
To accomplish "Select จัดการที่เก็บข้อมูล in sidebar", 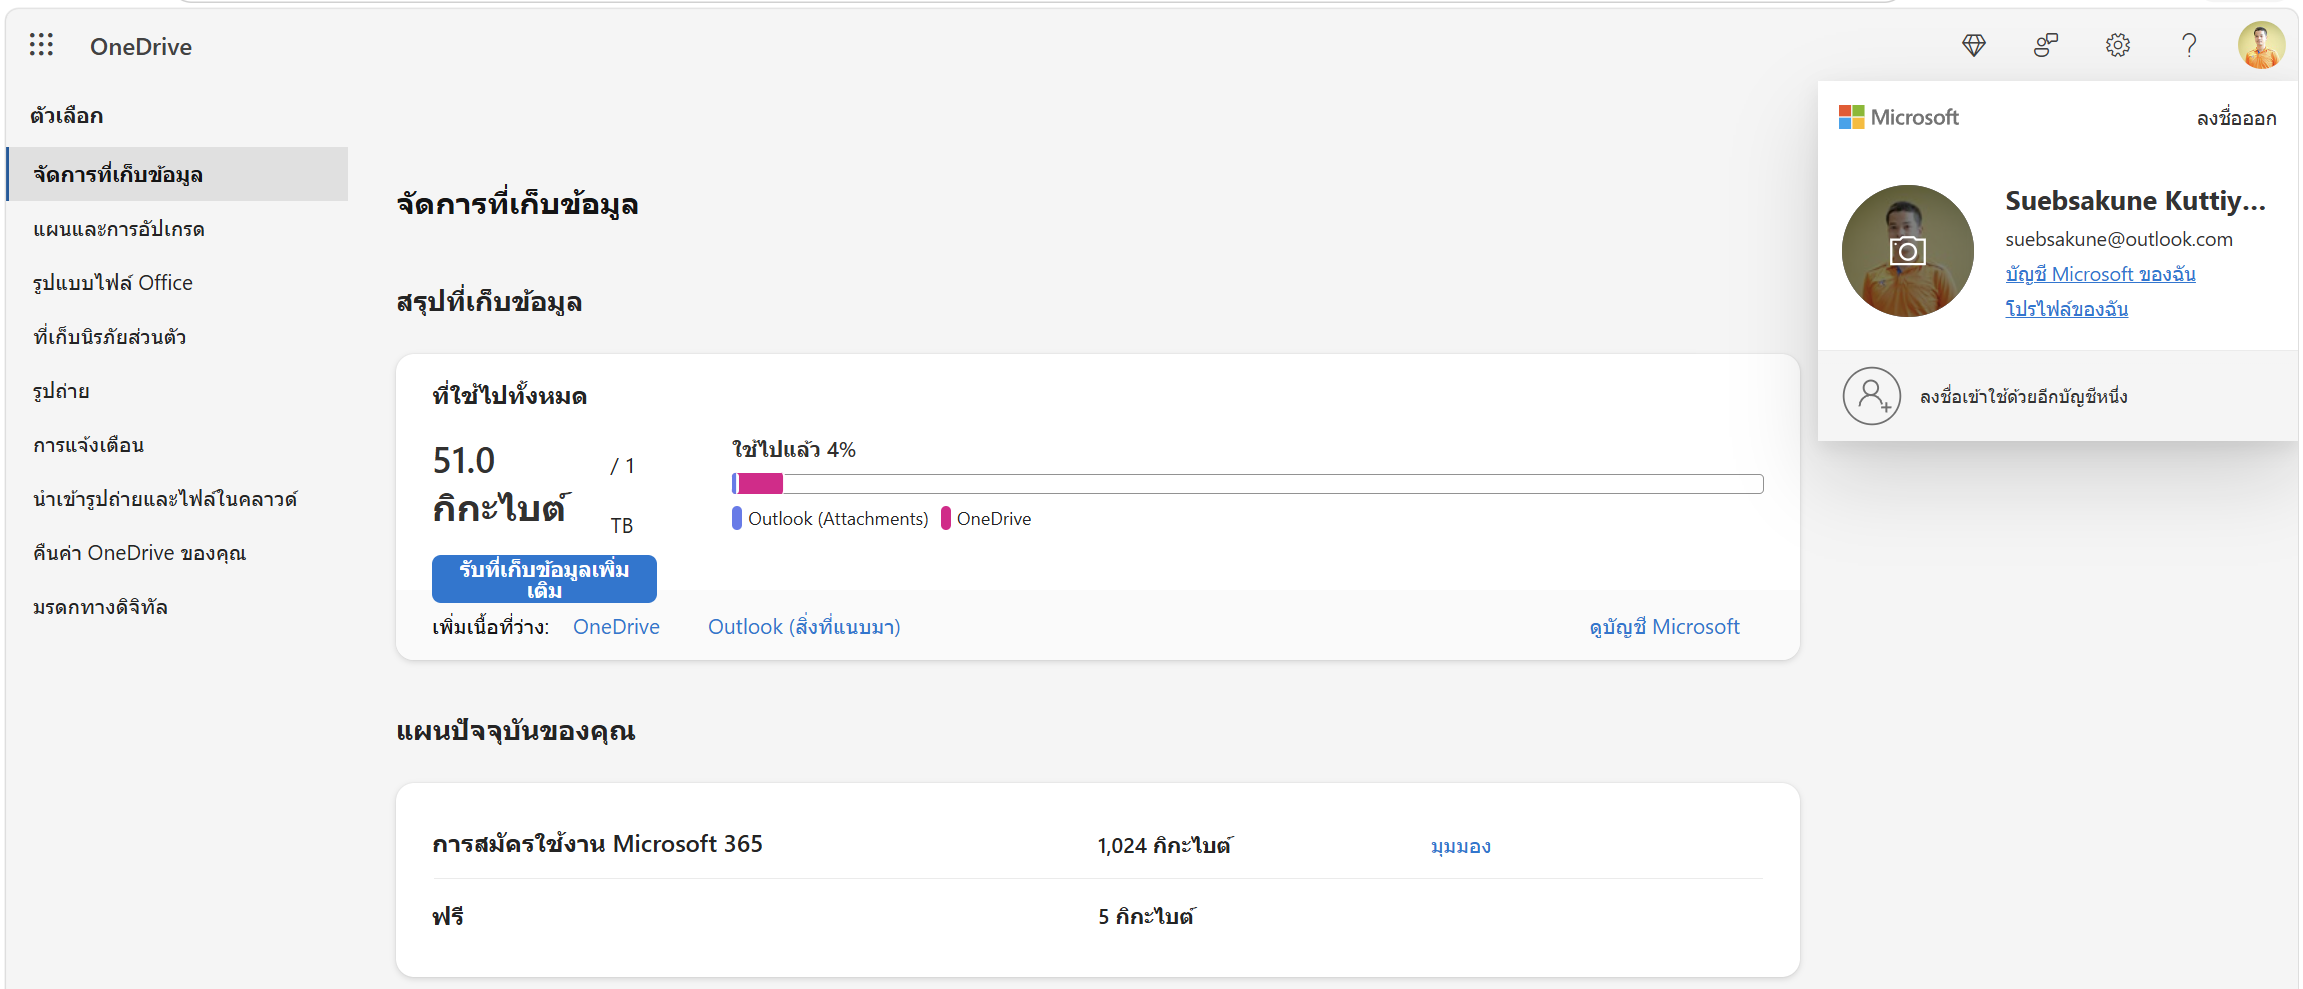I will point(178,174).
